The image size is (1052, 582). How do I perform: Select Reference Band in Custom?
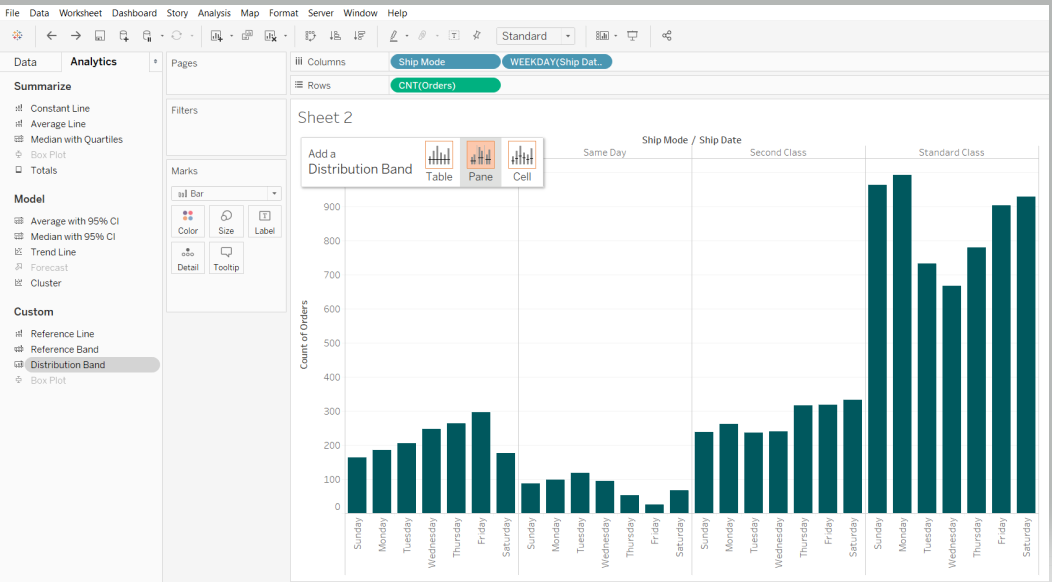[64, 349]
